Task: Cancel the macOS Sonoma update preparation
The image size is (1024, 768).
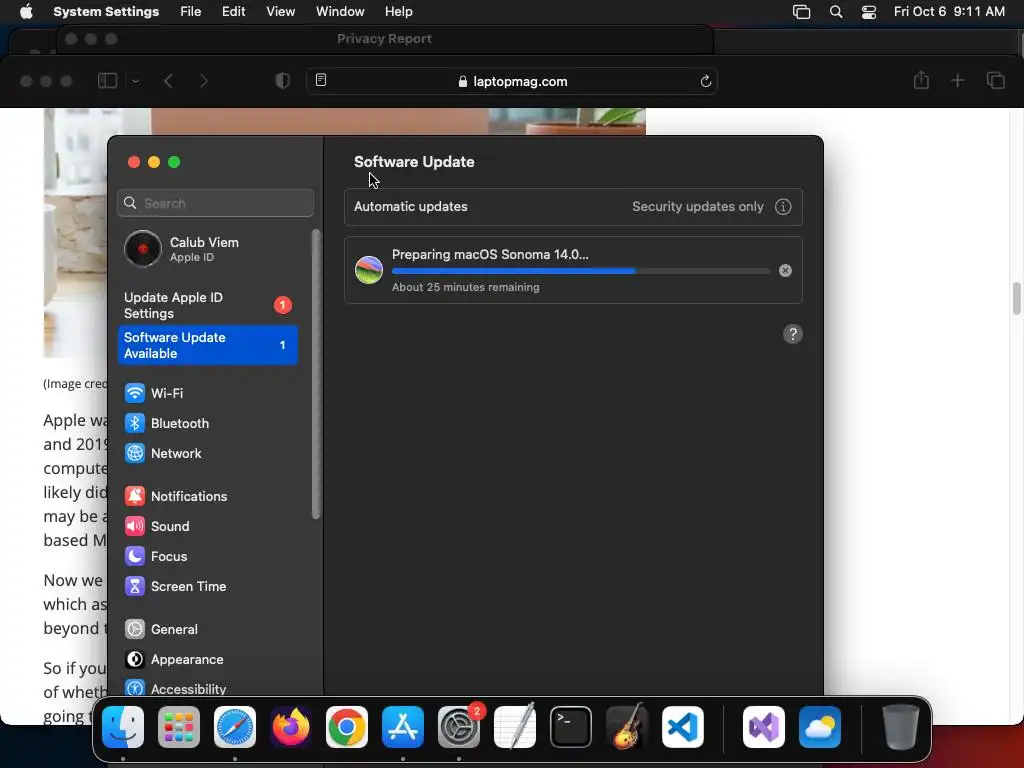Action: [785, 270]
